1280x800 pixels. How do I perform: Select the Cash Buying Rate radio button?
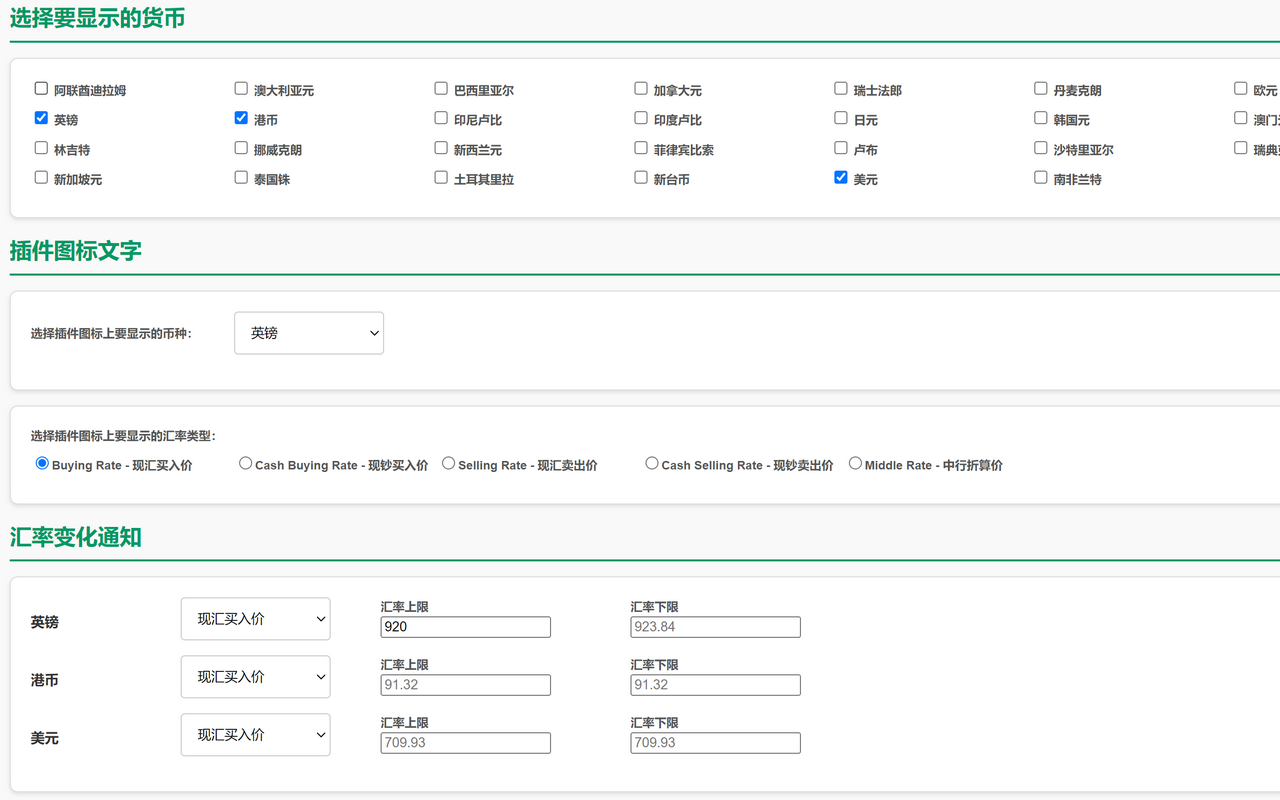[x=245, y=462]
